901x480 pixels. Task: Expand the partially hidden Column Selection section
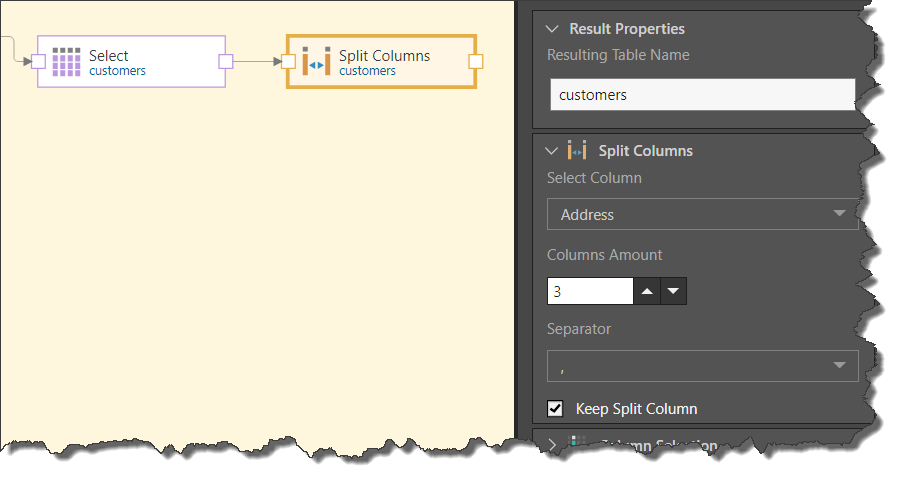552,444
